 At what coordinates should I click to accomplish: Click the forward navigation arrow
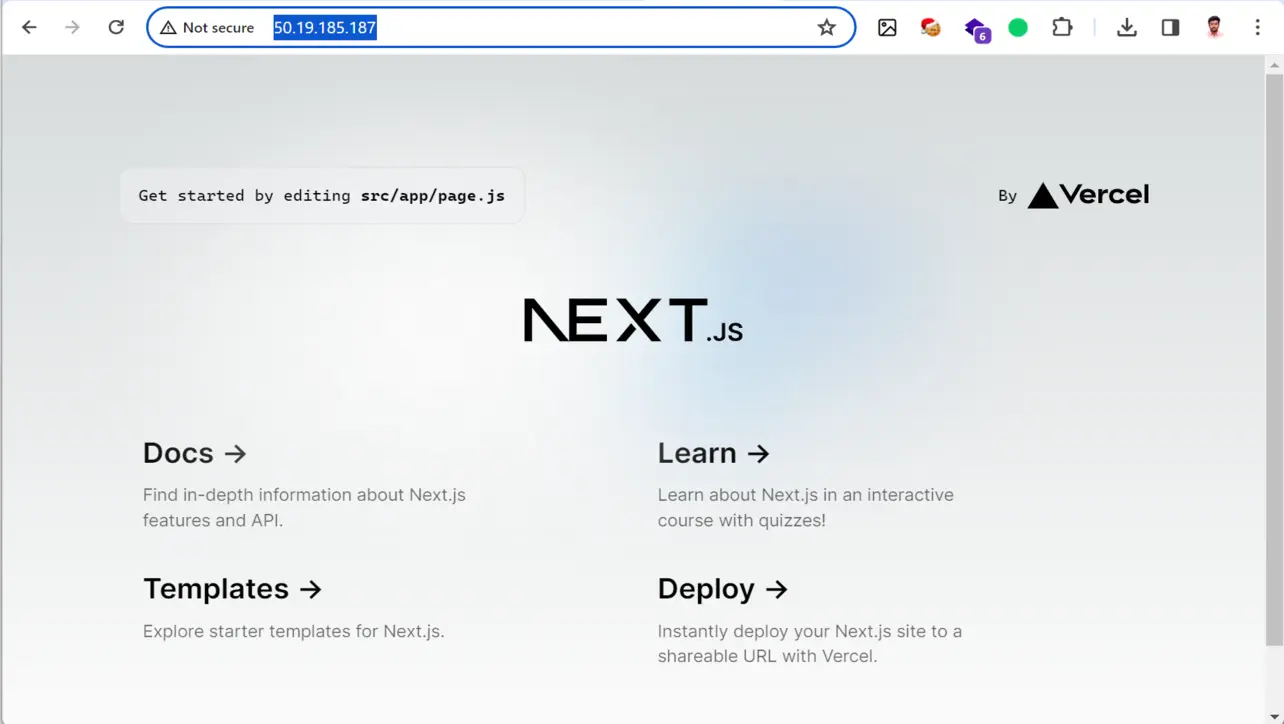point(72,28)
